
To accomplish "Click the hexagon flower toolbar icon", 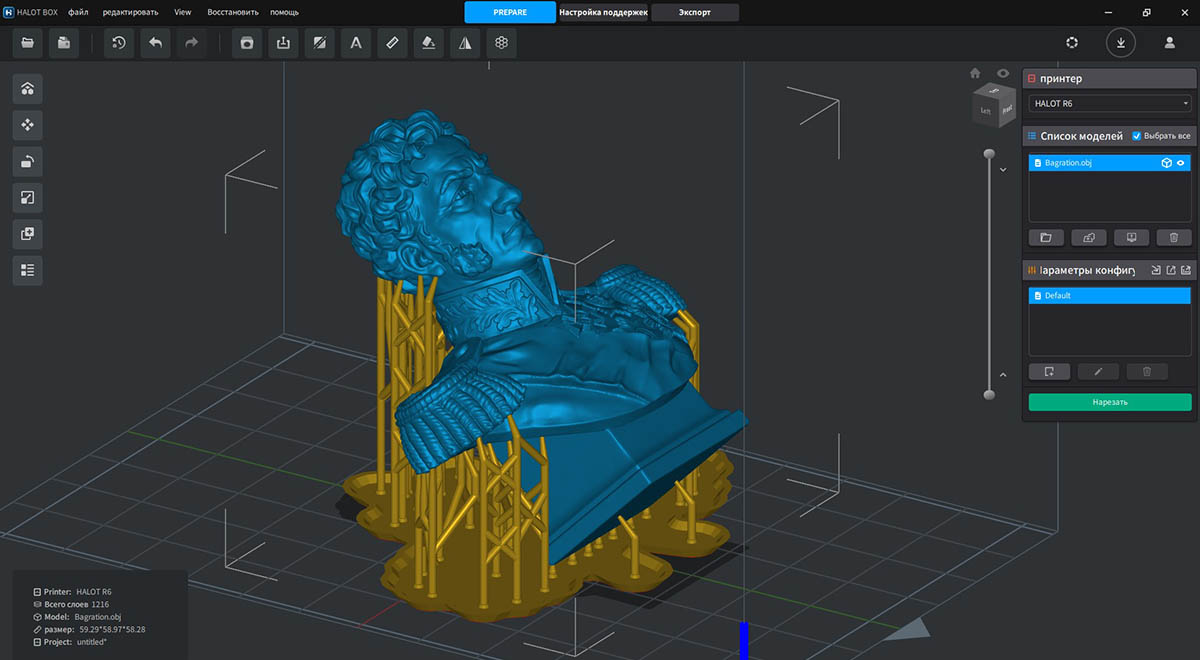I will click(502, 43).
